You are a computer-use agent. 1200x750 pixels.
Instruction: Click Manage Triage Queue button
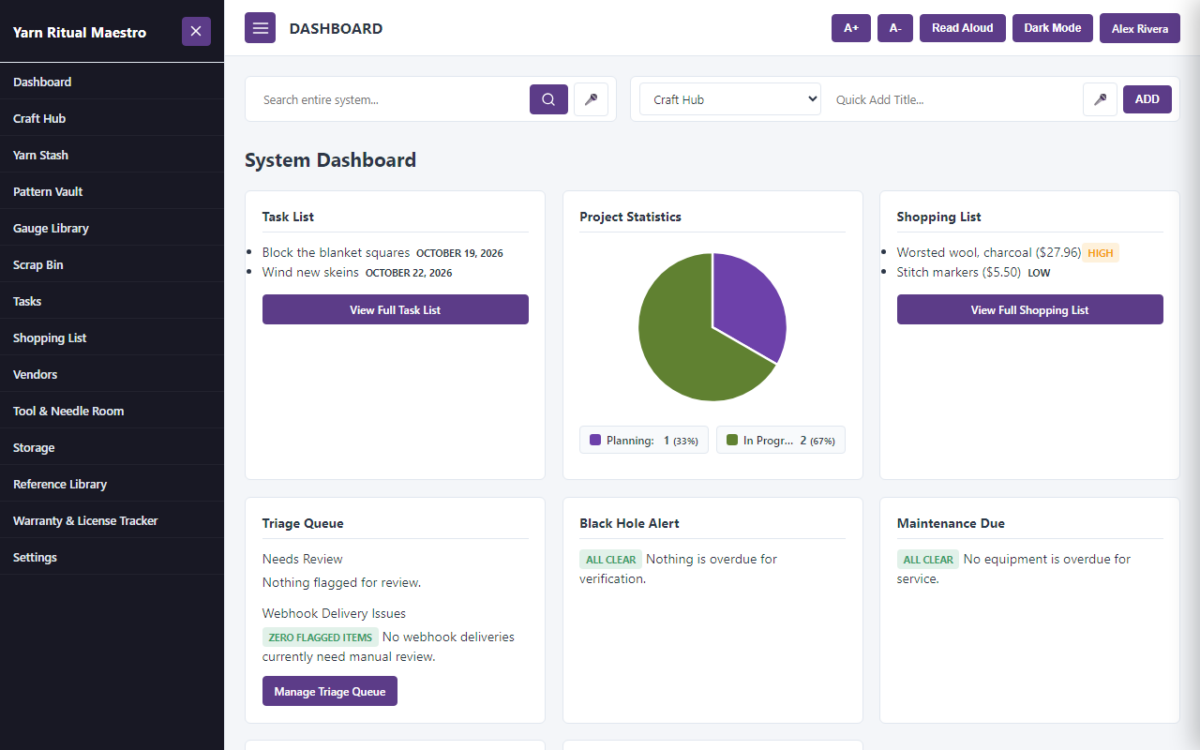point(330,691)
